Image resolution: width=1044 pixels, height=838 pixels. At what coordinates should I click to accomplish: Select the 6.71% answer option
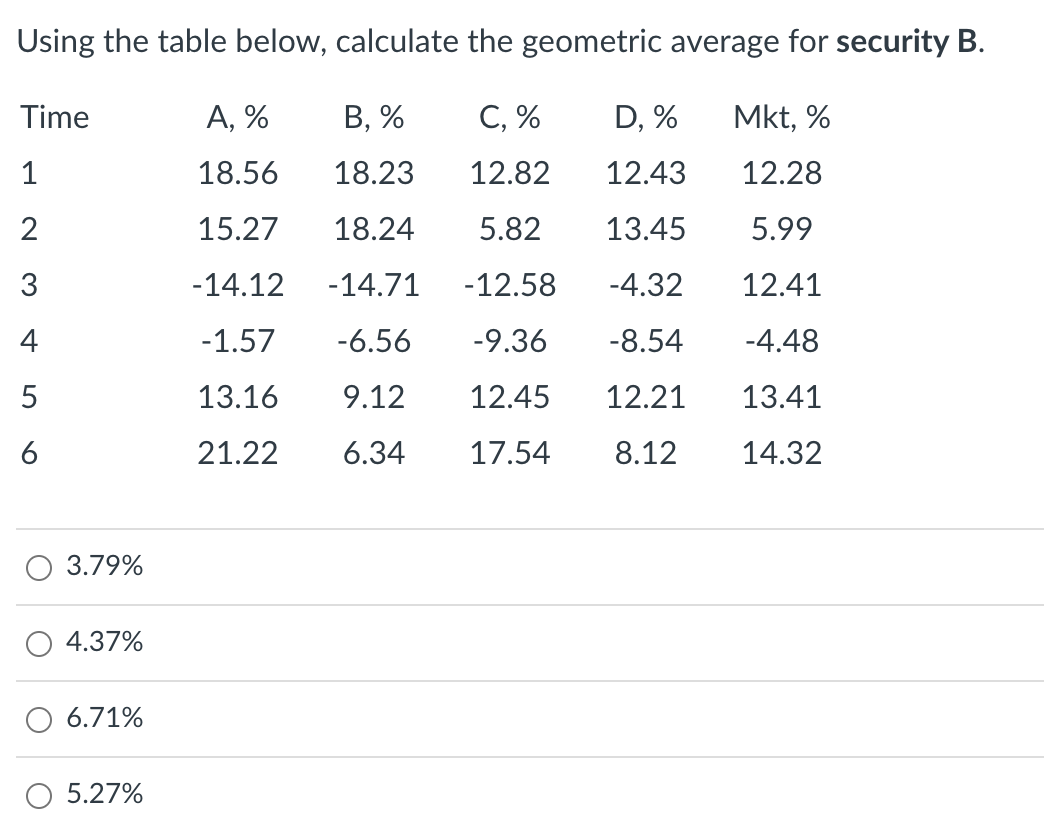38,719
